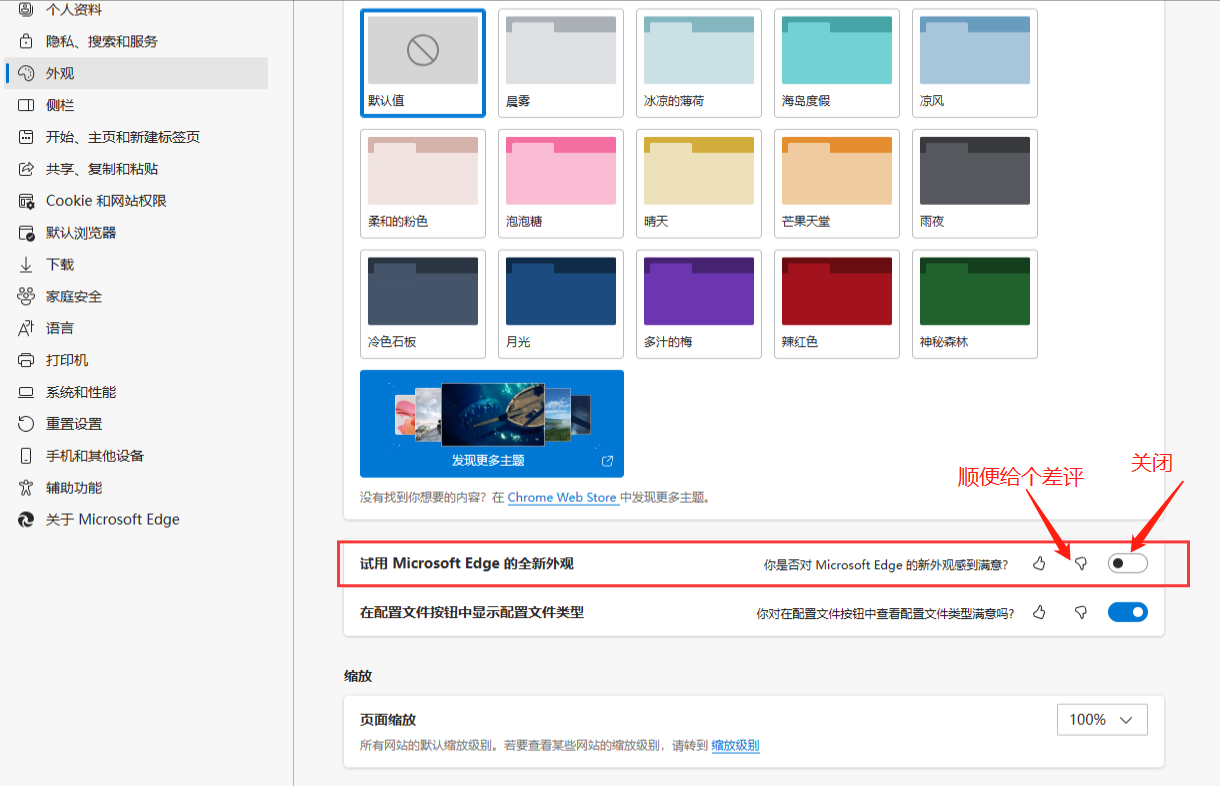Select the 海岛度假 theme

pyautogui.click(x=837, y=63)
